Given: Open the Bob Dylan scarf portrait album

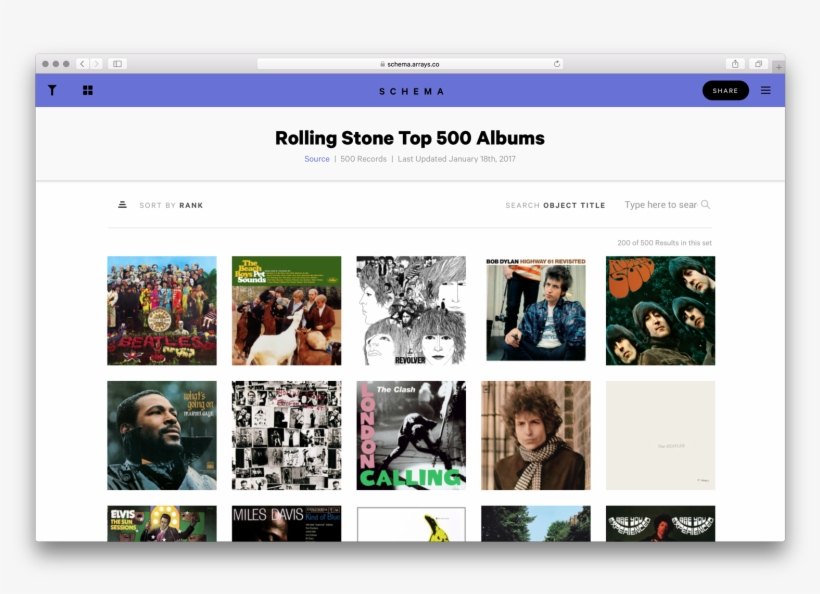Looking at the screenshot, I should coord(536,436).
